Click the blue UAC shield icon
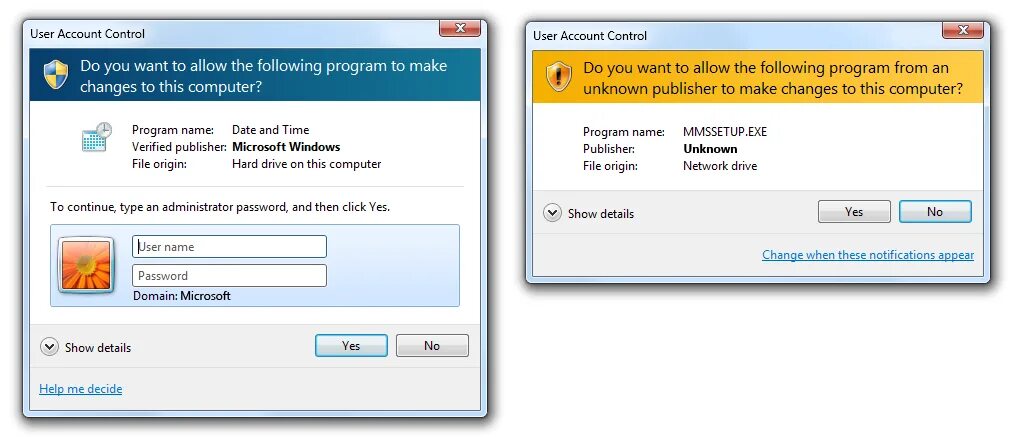The height and width of the screenshot is (437, 1014). [x=56, y=75]
